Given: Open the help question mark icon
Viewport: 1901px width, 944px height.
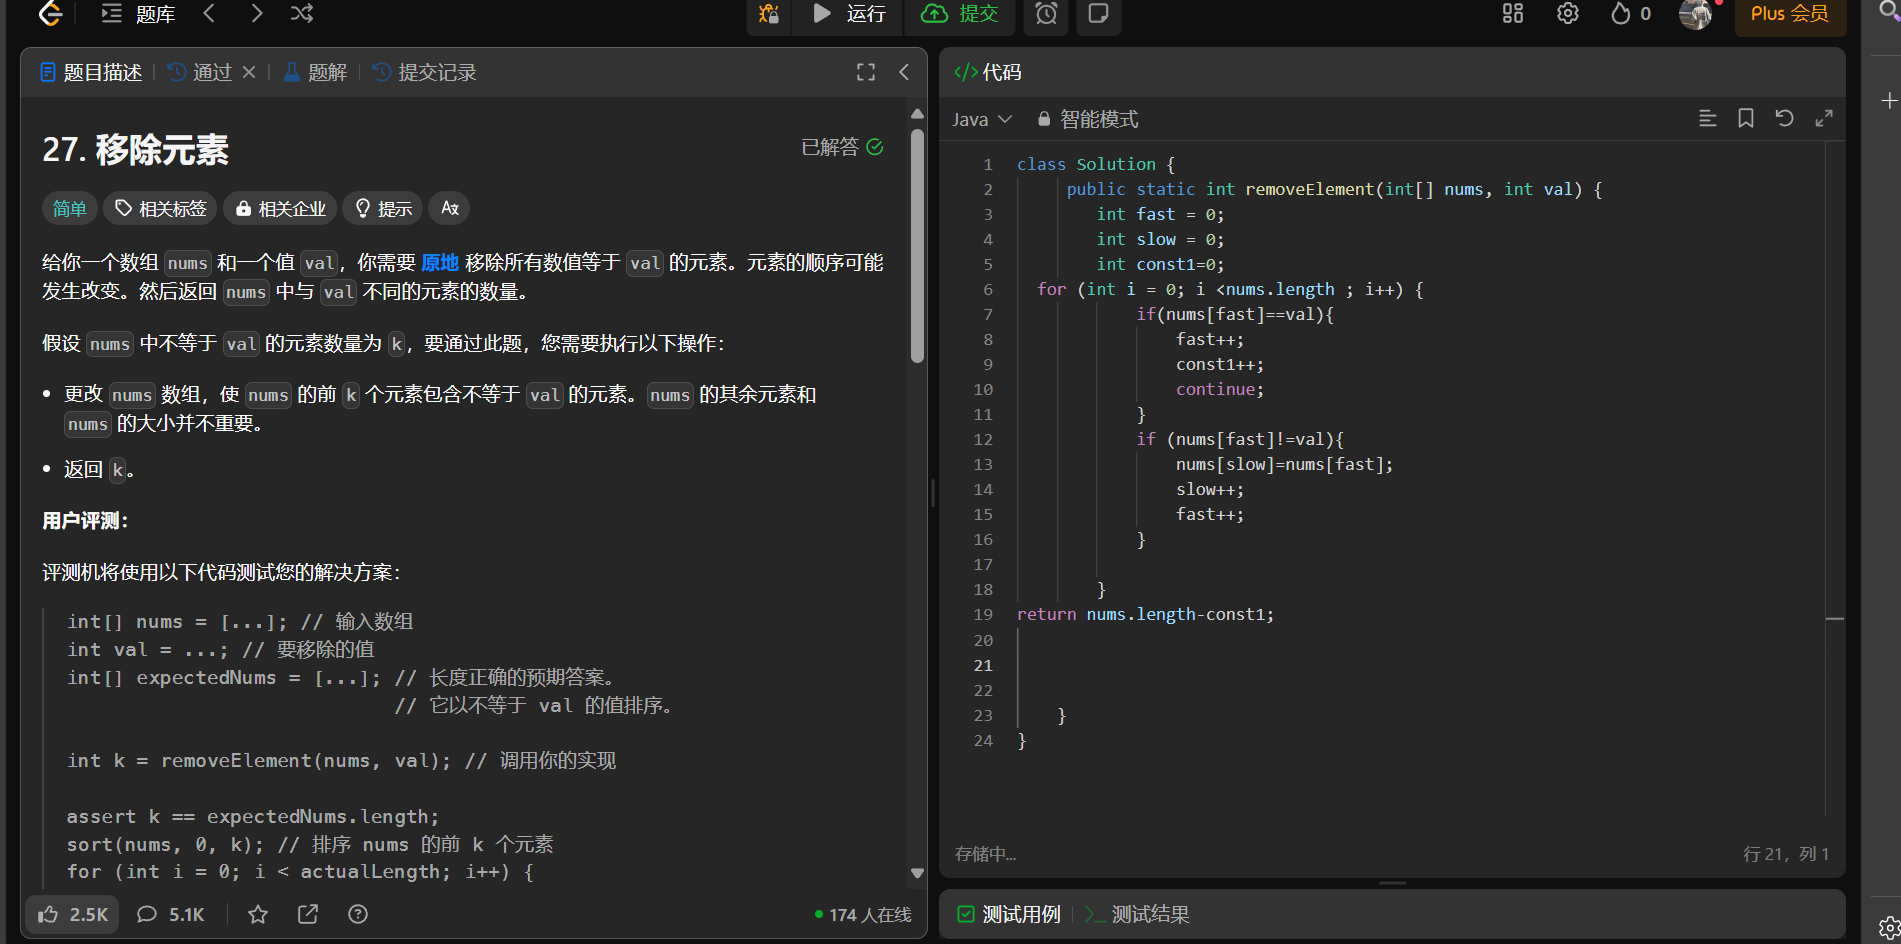Looking at the screenshot, I should [358, 914].
